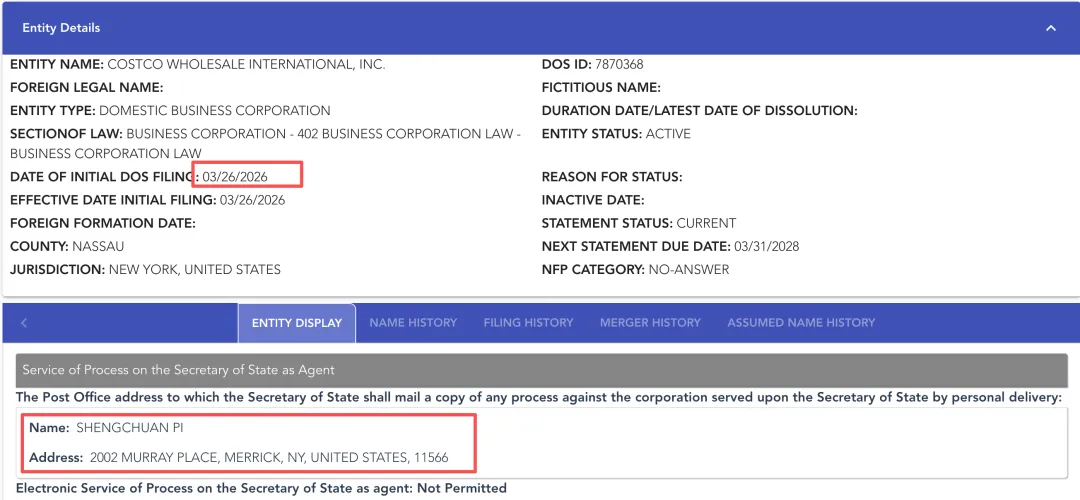
Task: Click the Service of Process section header
Action: [178, 370]
